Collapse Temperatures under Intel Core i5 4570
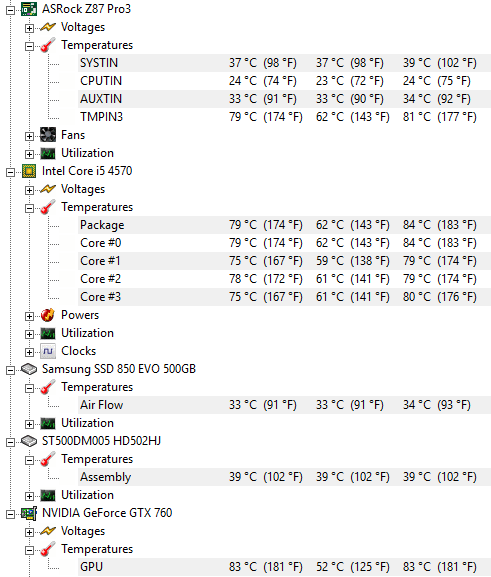 pos(29,209)
